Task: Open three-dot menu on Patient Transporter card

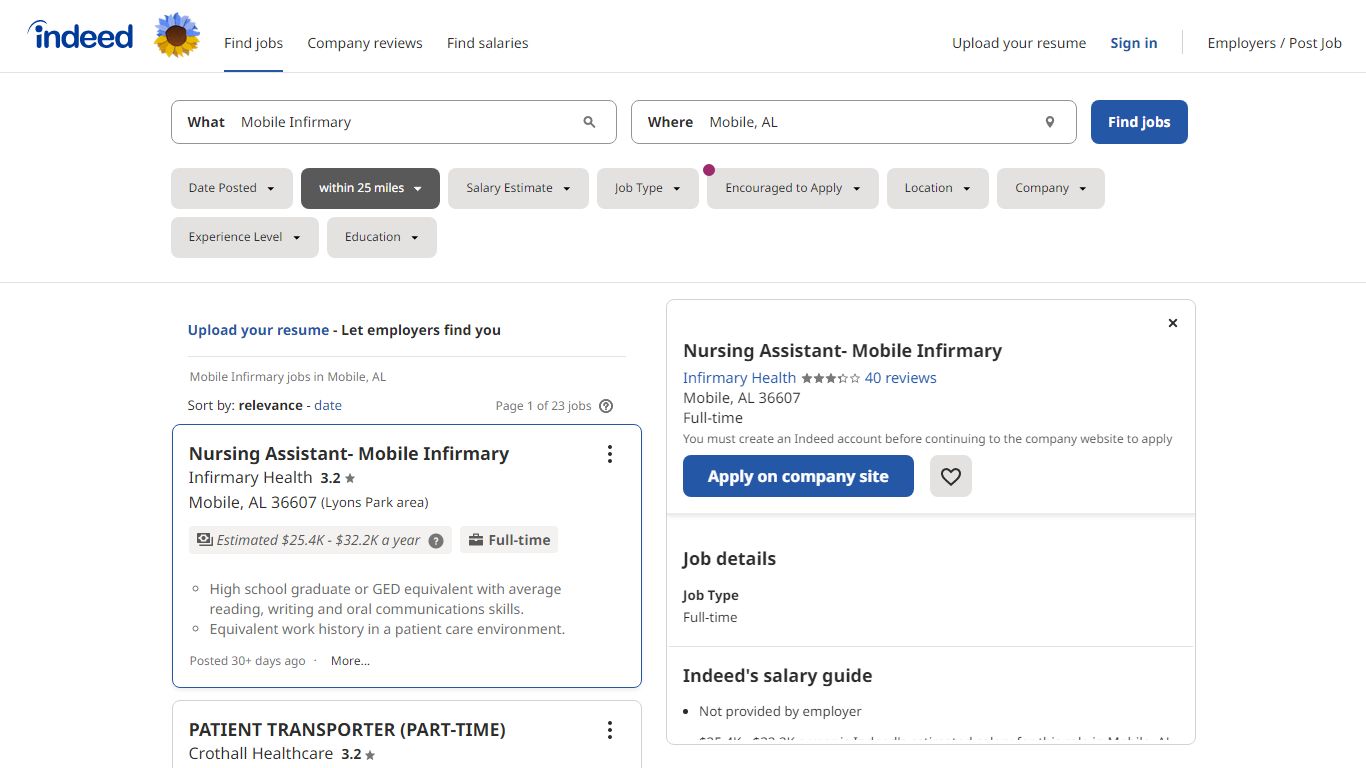Action: click(609, 730)
